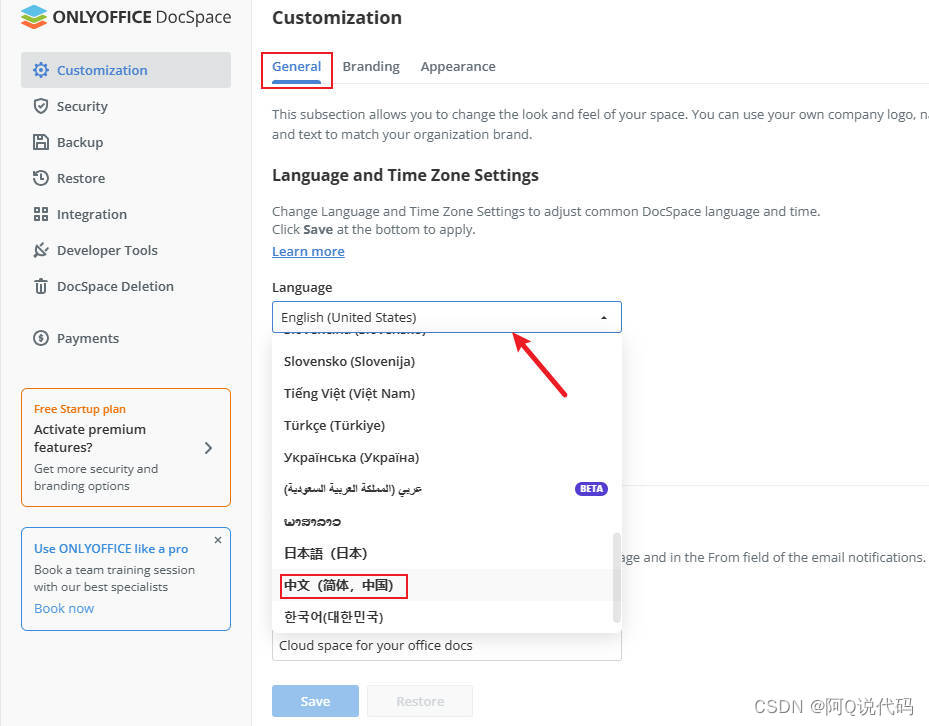
Task: Open Integration settings in the sidebar
Action: [x=126, y=215]
